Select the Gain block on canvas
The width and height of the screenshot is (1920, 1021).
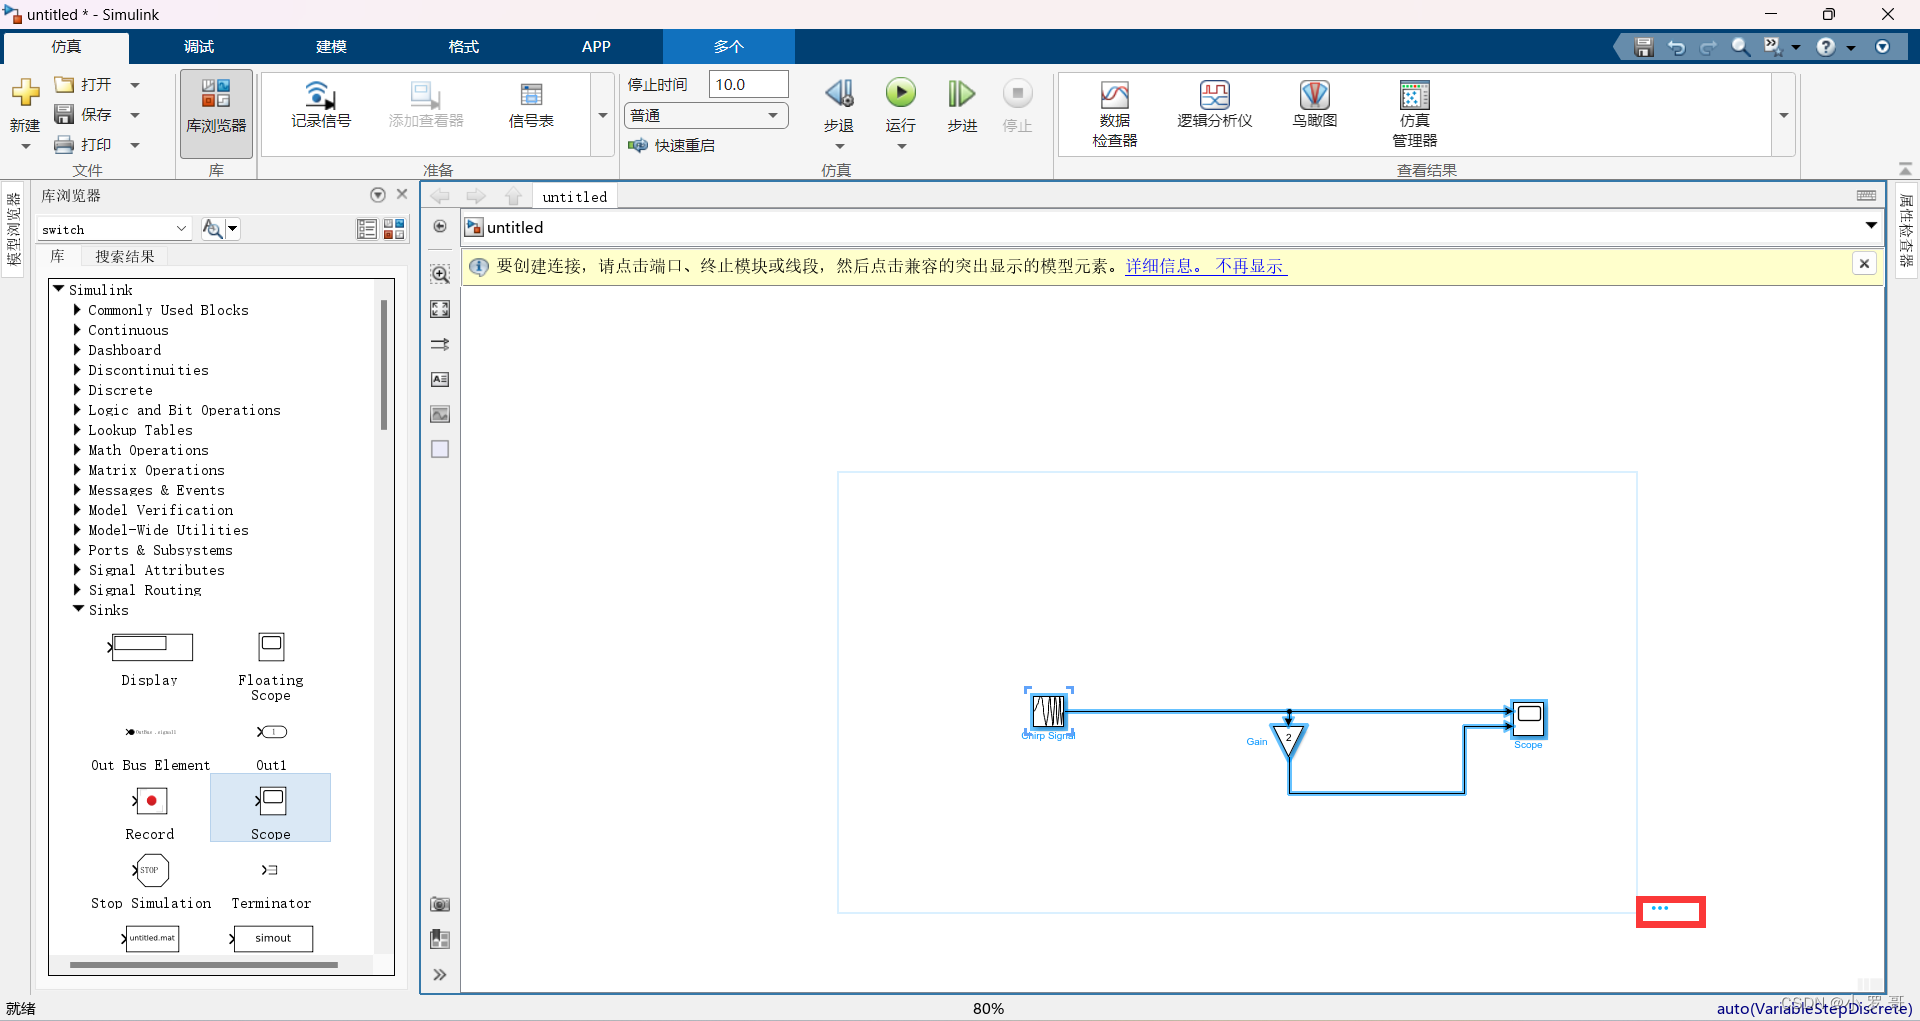coord(1289,741)
